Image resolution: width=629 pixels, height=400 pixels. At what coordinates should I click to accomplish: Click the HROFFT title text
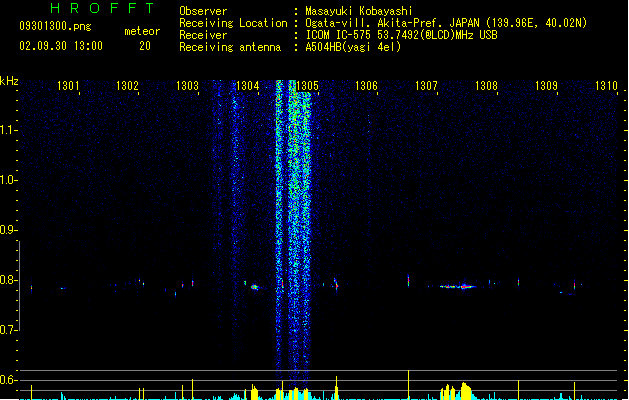coord(102,8)
